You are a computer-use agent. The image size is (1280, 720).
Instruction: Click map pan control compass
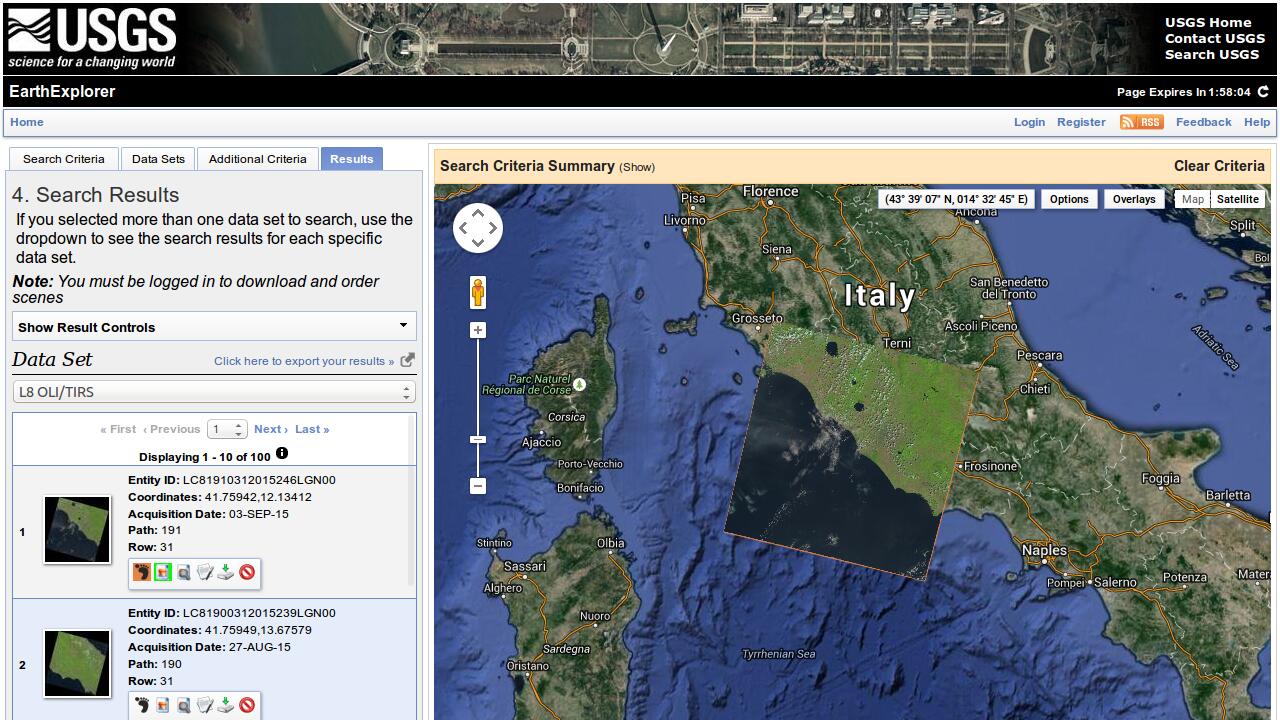coord(478,229)
